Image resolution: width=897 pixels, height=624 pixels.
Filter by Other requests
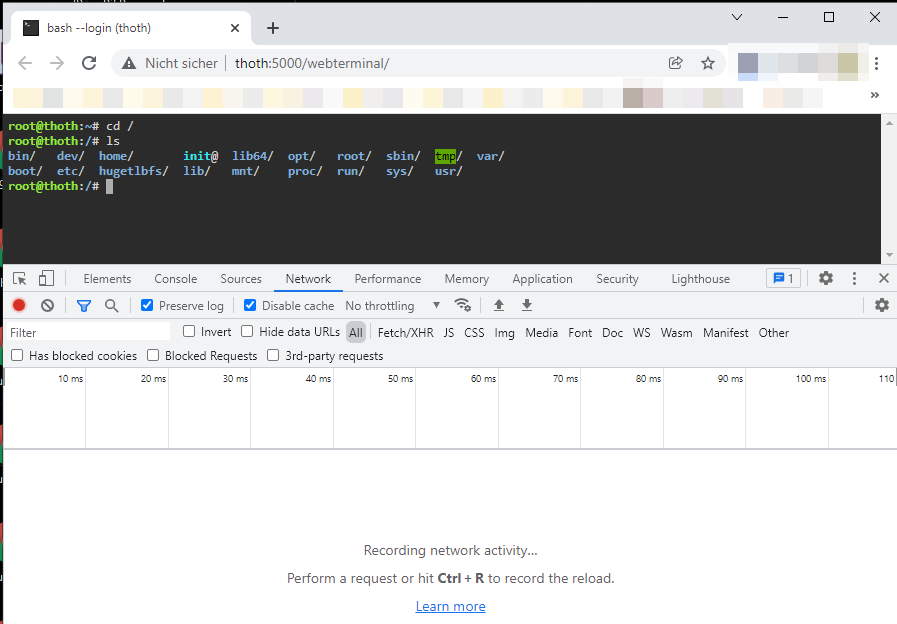point(773,332)
